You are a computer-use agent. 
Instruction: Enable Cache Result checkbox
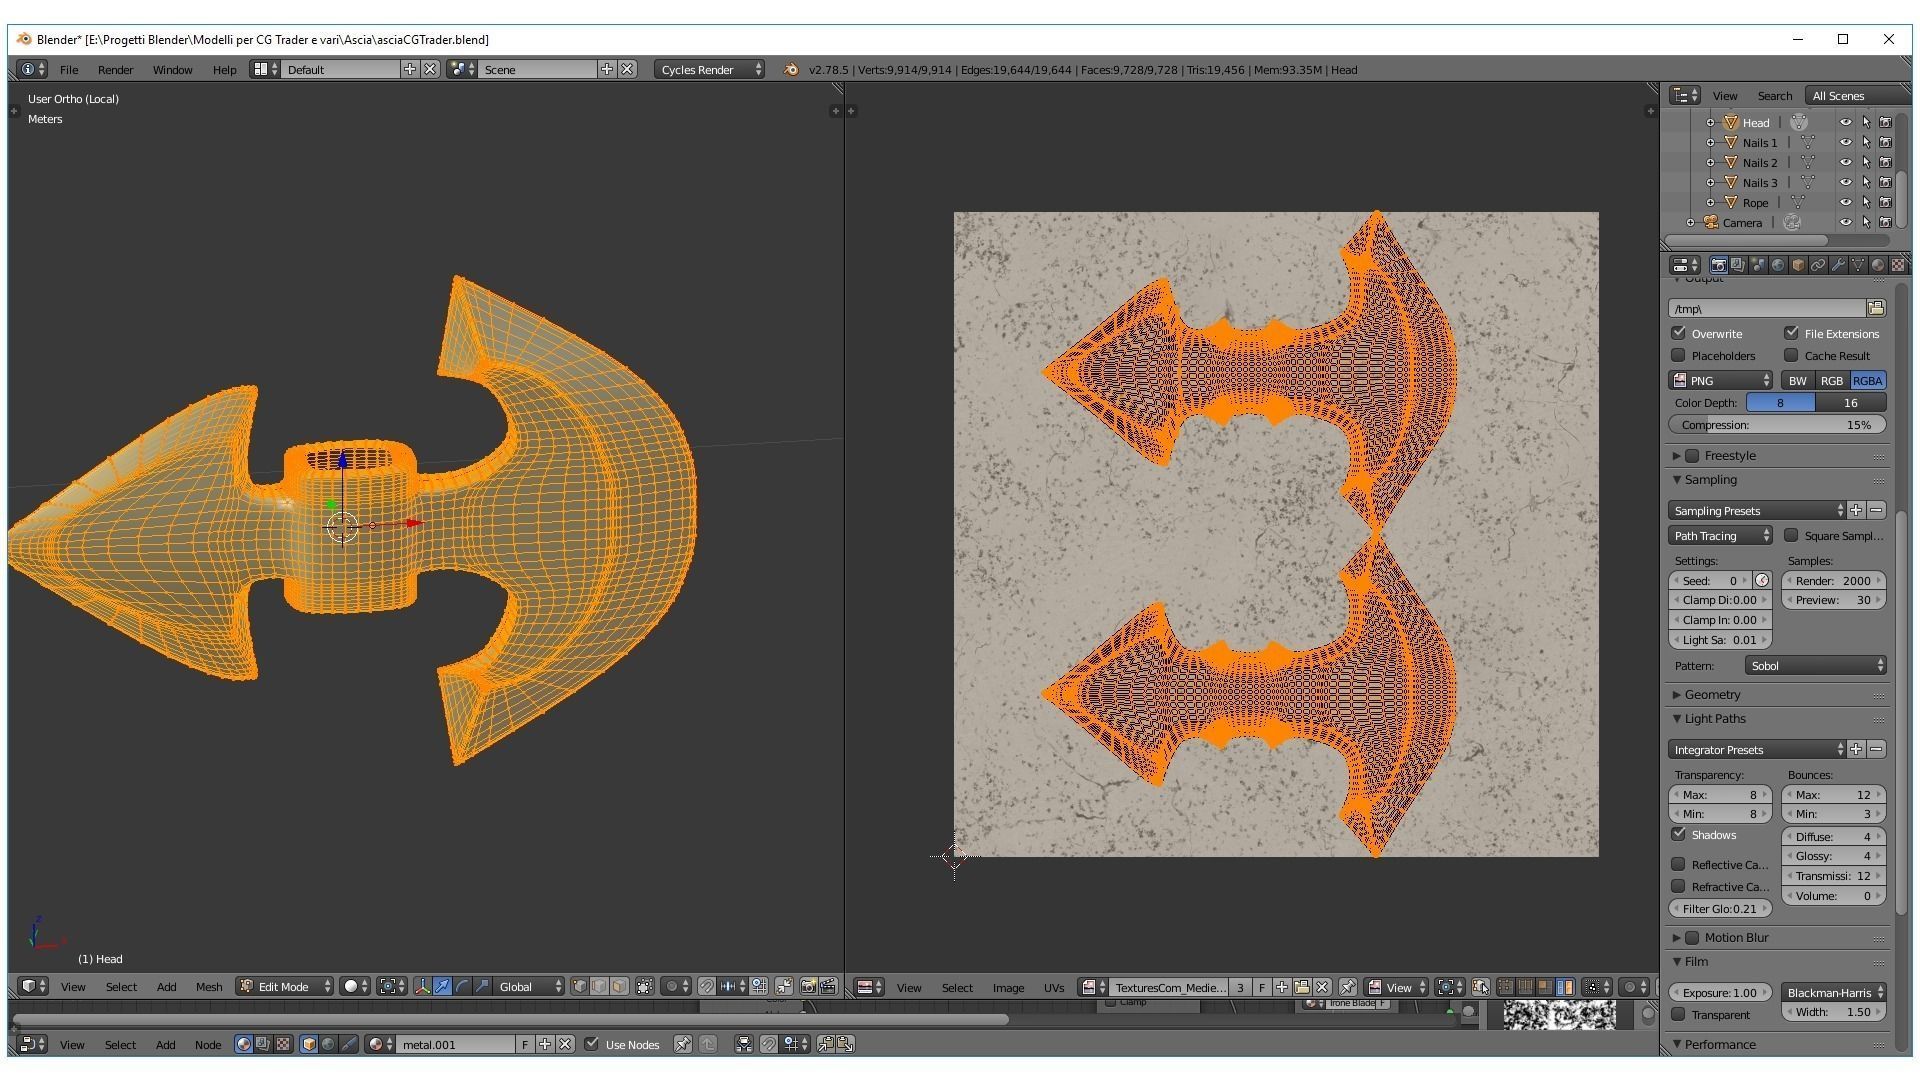click(x=1791, y=355)
